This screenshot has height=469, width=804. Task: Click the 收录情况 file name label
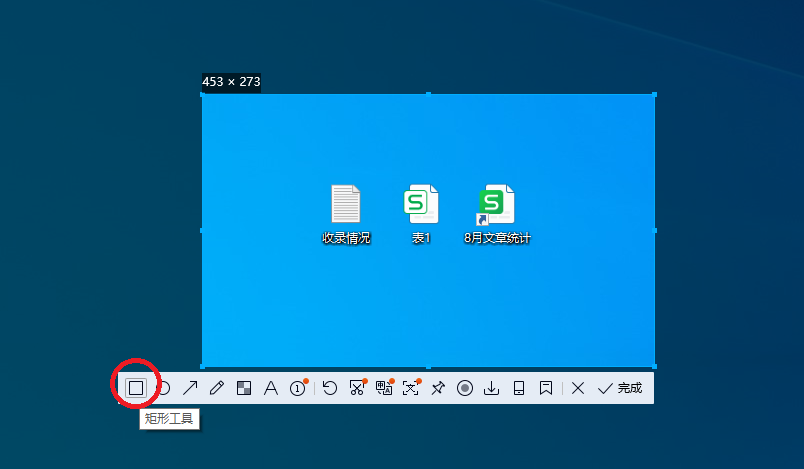(x=346, y=238)
